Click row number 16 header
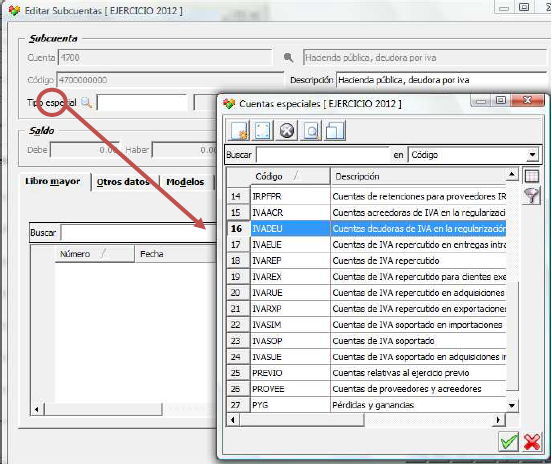This screenshot has height=464, width=552. [238, 228]
